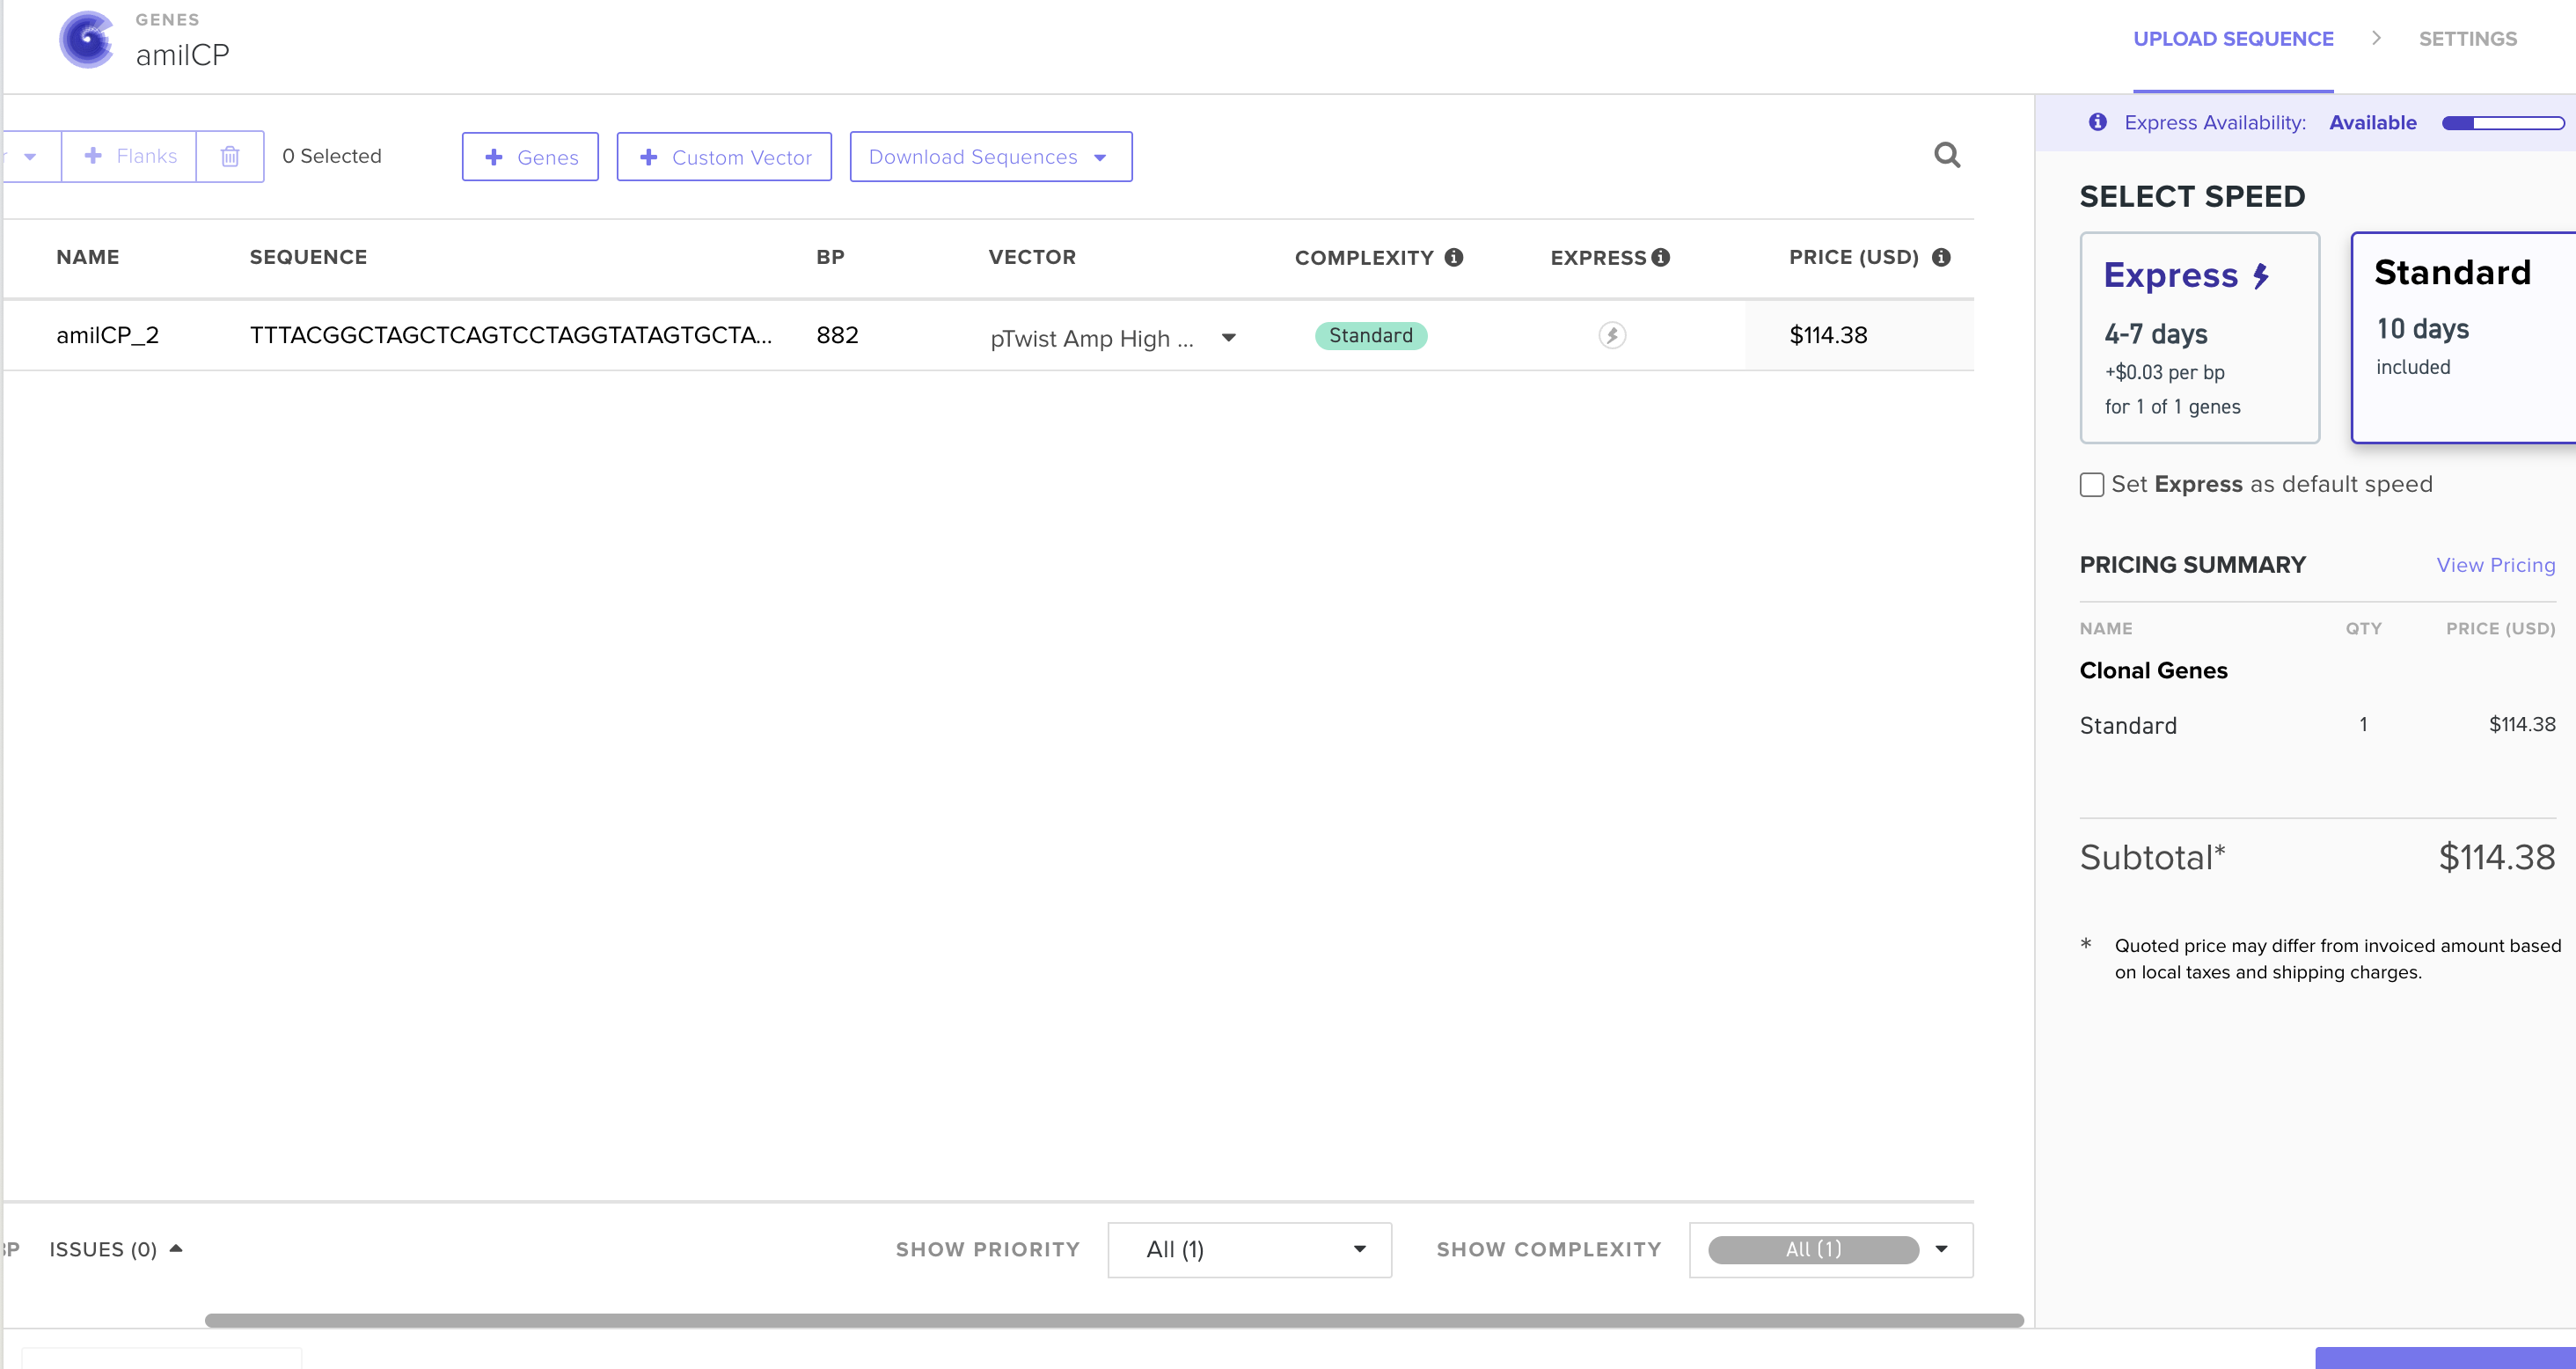Open the Show Priority All dropdown
Screen dimensions: 2576x1369
tap(1248, 1249)
